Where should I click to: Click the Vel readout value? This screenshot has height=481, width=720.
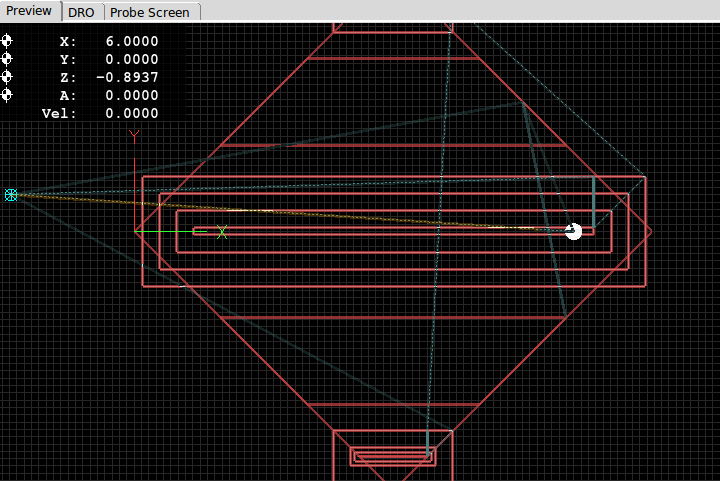pos(131,114)
